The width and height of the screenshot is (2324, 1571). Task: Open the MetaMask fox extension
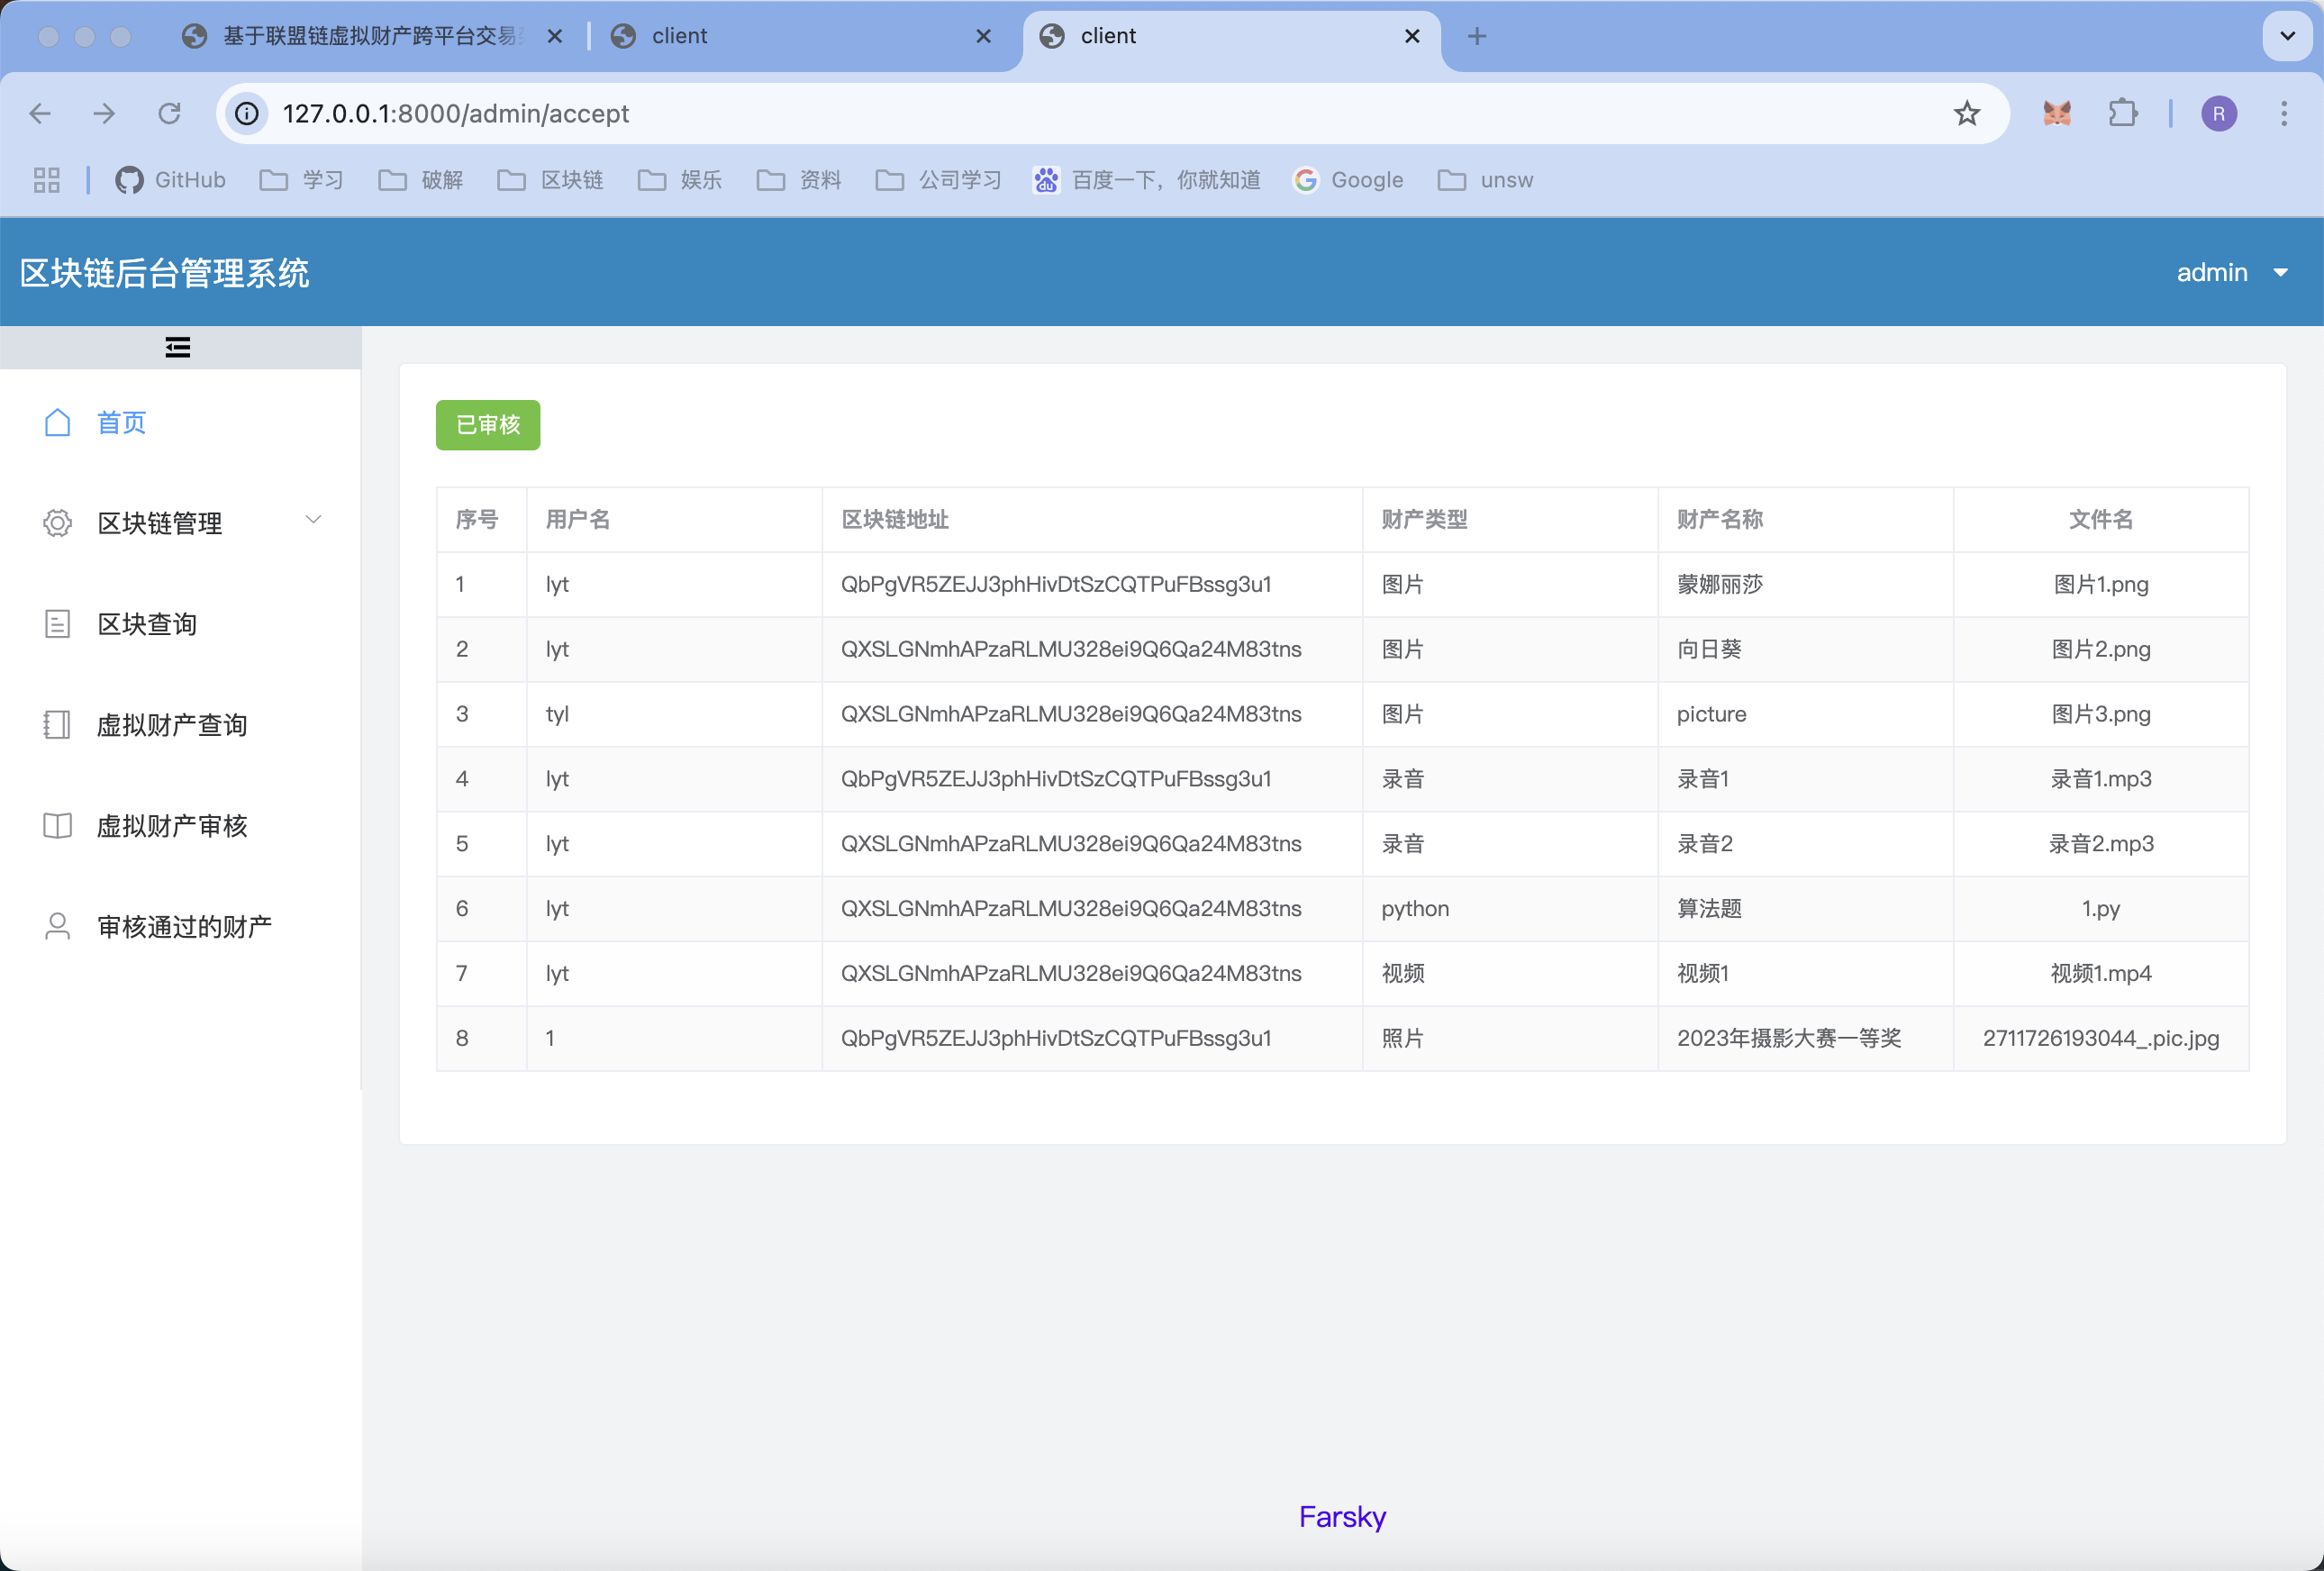[x=2056, y=114]
